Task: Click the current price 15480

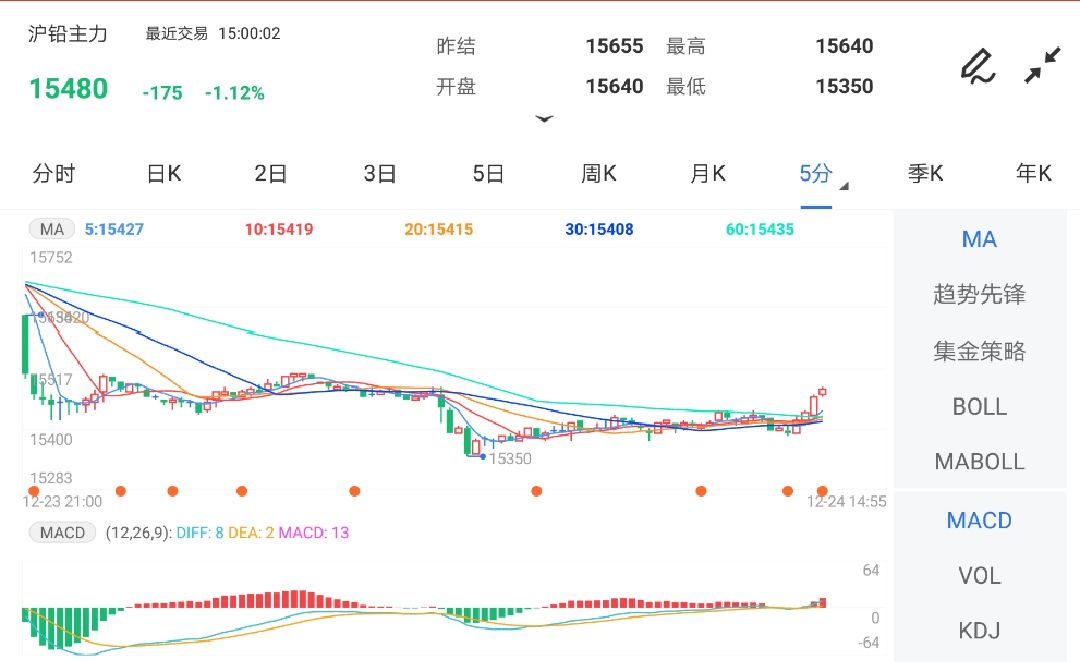Action: pos(68,89)
